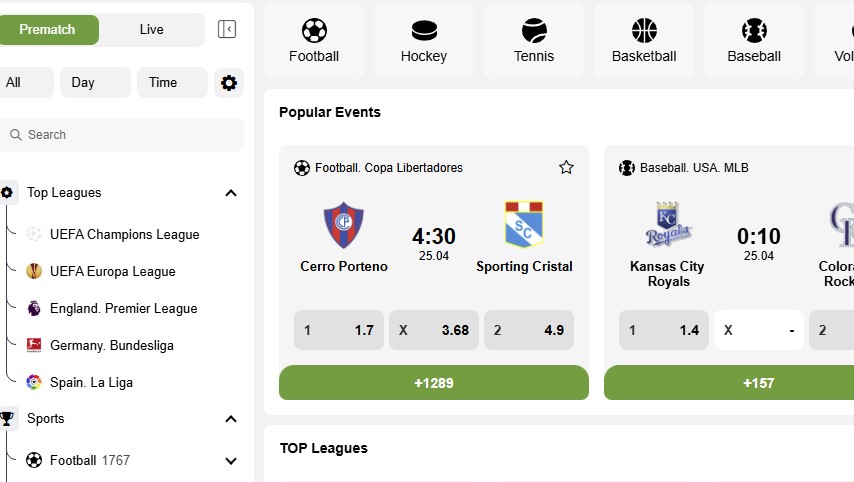Click the Search input field
Image resolution: width=854 pixels, height=482 pixels.
pyautogui.click(x=122, y=135)
